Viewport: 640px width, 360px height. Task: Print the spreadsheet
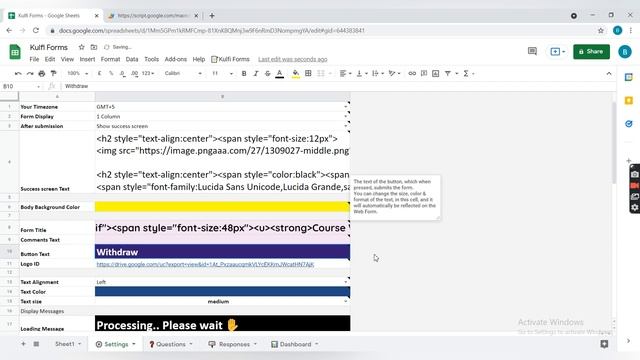pos(42,73)
